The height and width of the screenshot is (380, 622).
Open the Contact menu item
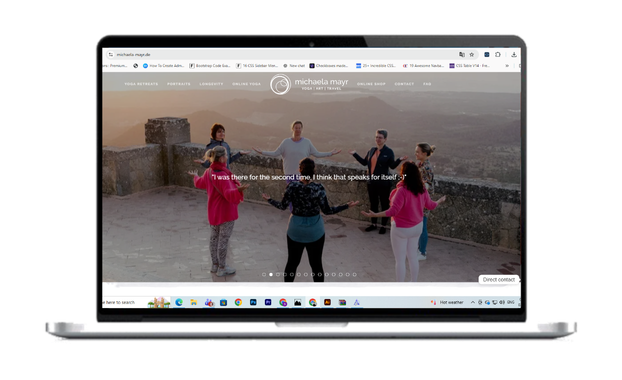click(404, 84)
